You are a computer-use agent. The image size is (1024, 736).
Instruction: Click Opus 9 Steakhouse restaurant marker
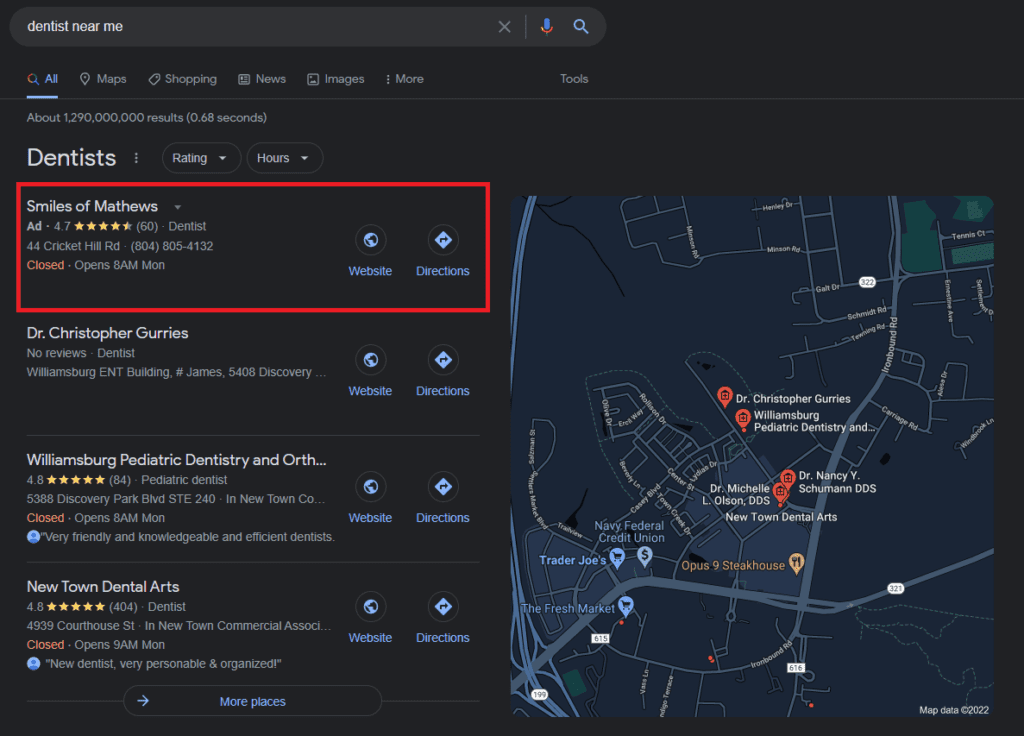click(796, 562)
